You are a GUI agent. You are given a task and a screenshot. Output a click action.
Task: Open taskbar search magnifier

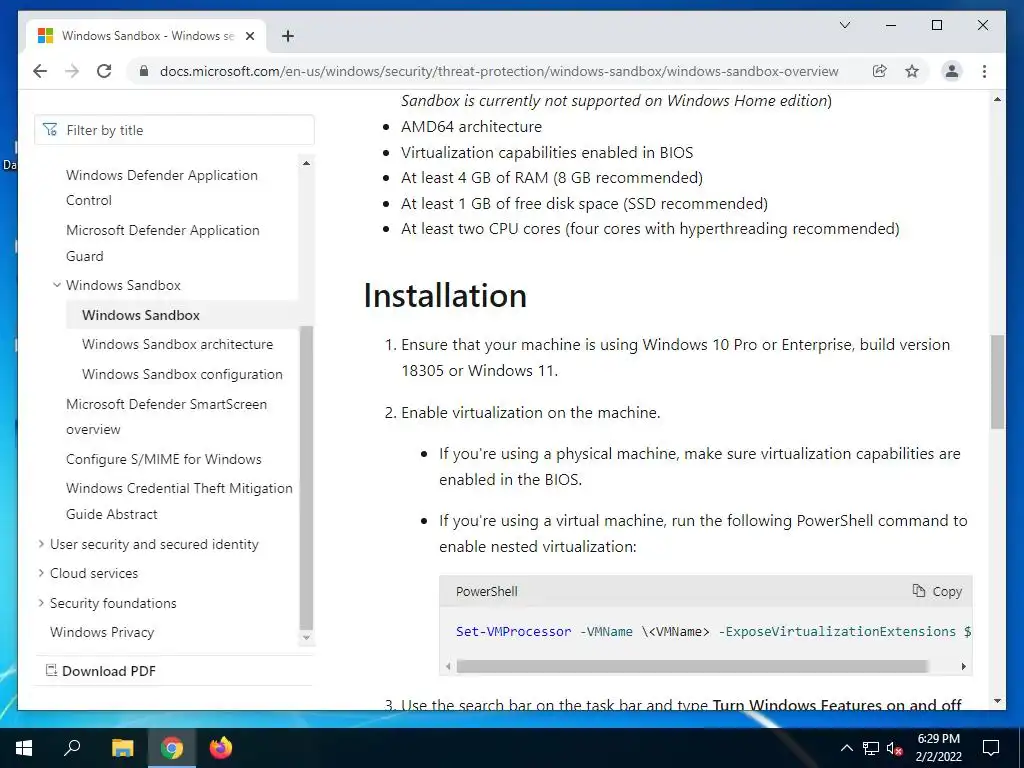coord(72,748)
